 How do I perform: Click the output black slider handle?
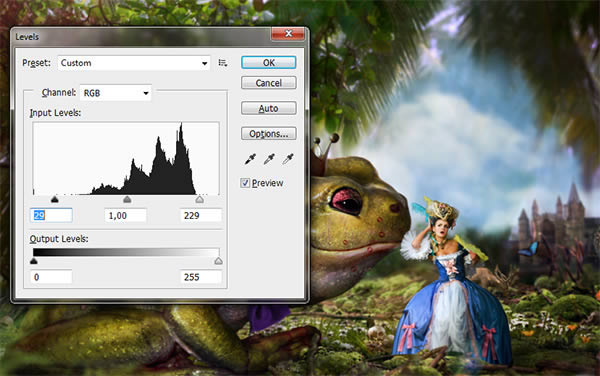pyautogui.click(x=34, y=261)
